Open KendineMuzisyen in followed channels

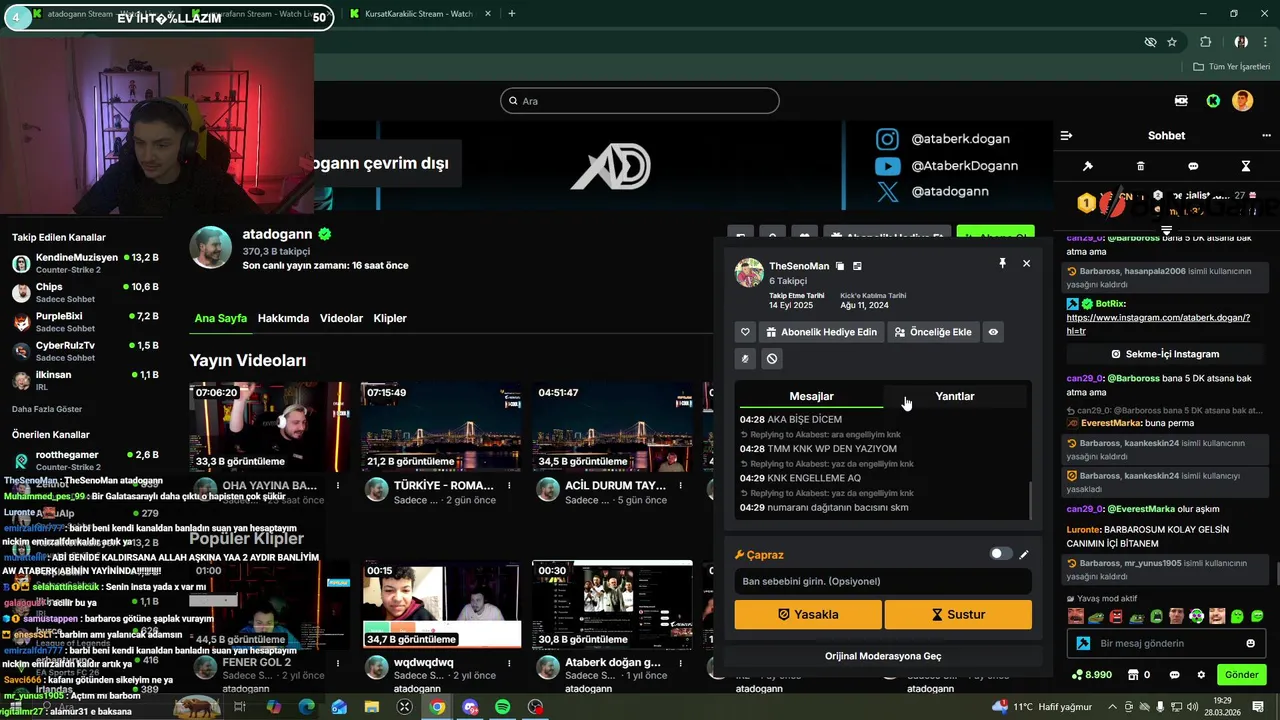[85, 263]
